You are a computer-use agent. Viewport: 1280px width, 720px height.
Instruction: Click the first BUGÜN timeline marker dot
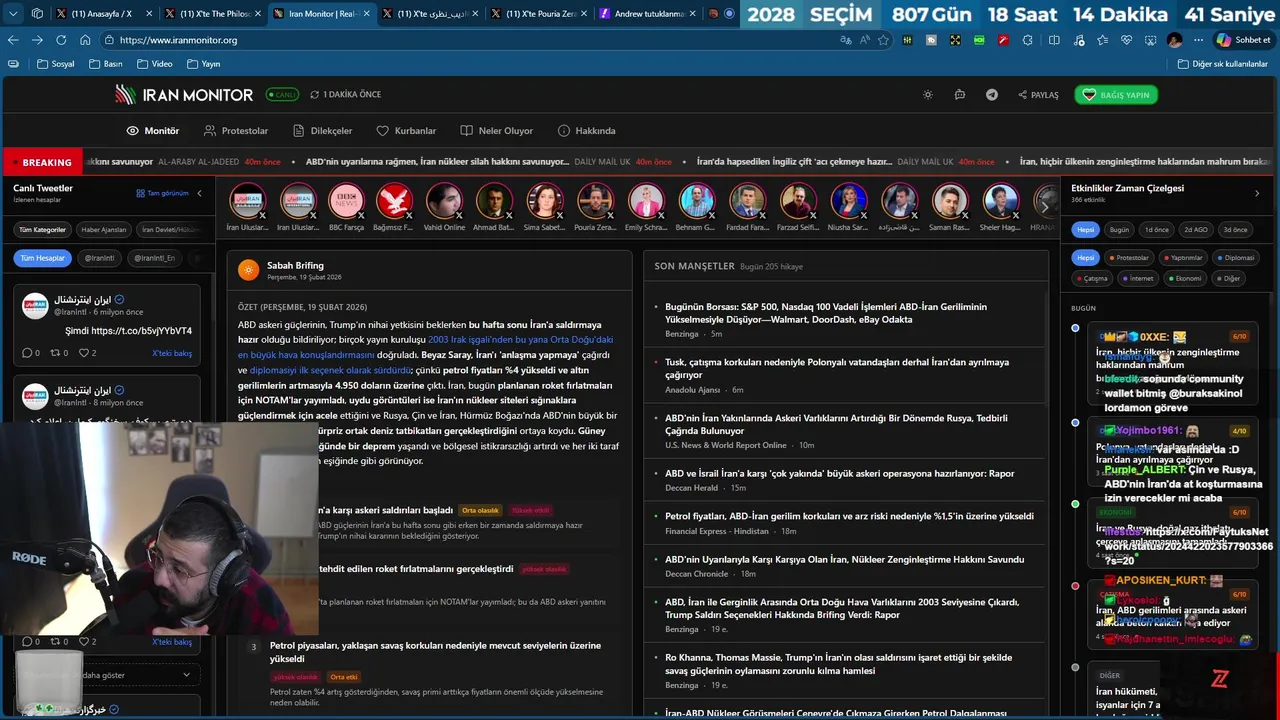point(1075,328)
